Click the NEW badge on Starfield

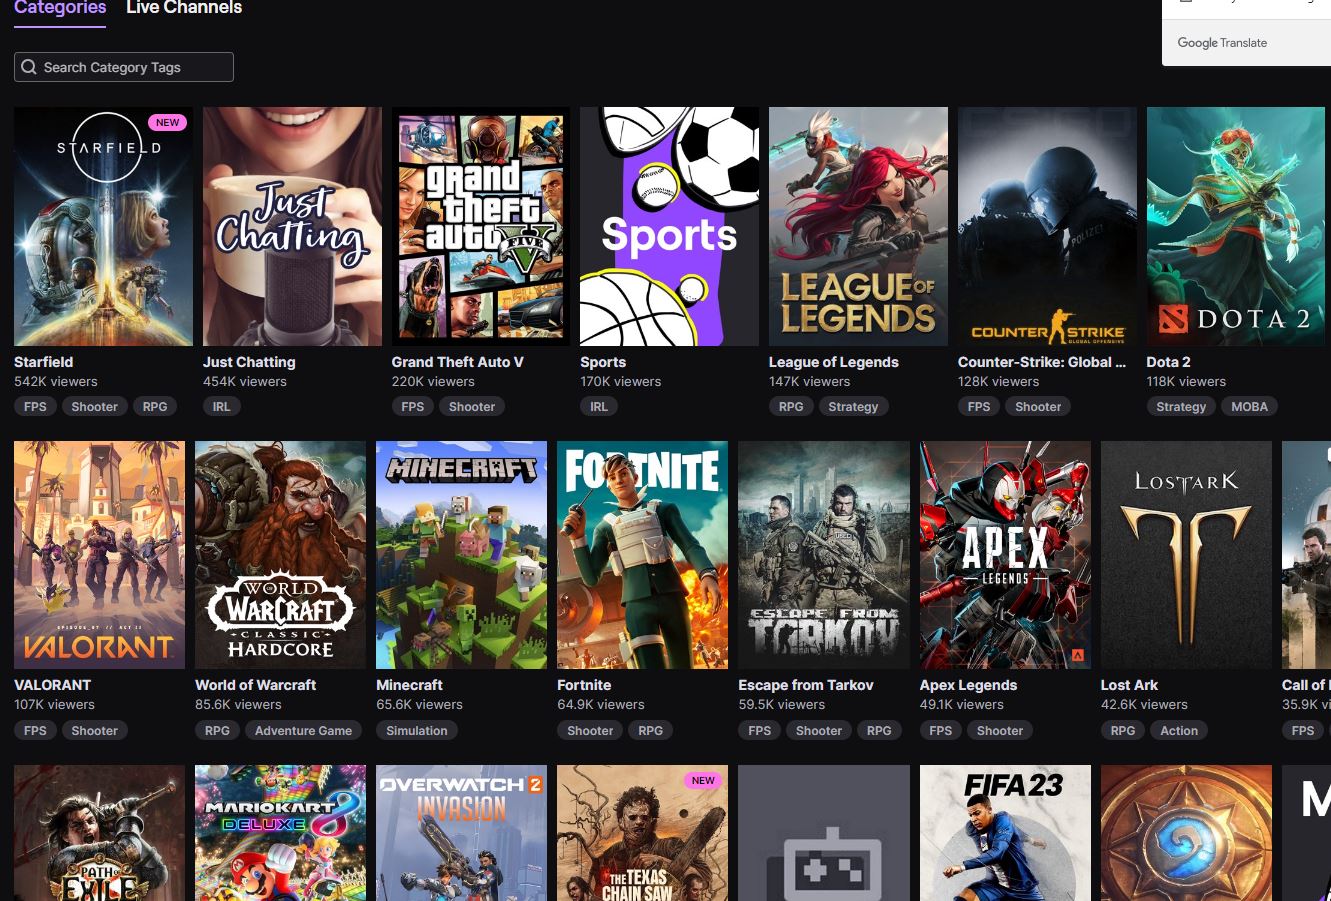(168, 123)
